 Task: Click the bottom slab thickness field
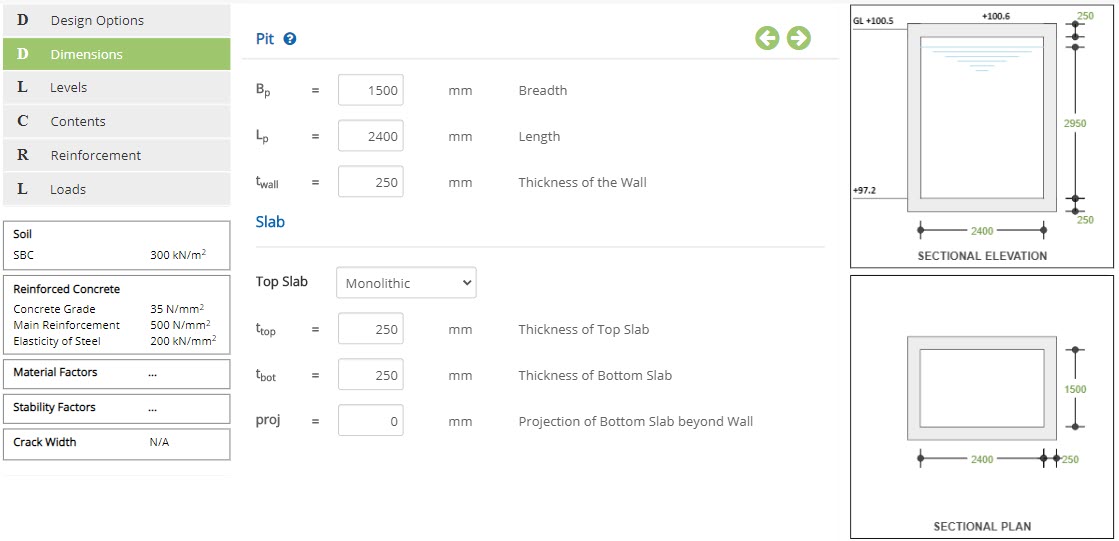click(x=370, y=374)
